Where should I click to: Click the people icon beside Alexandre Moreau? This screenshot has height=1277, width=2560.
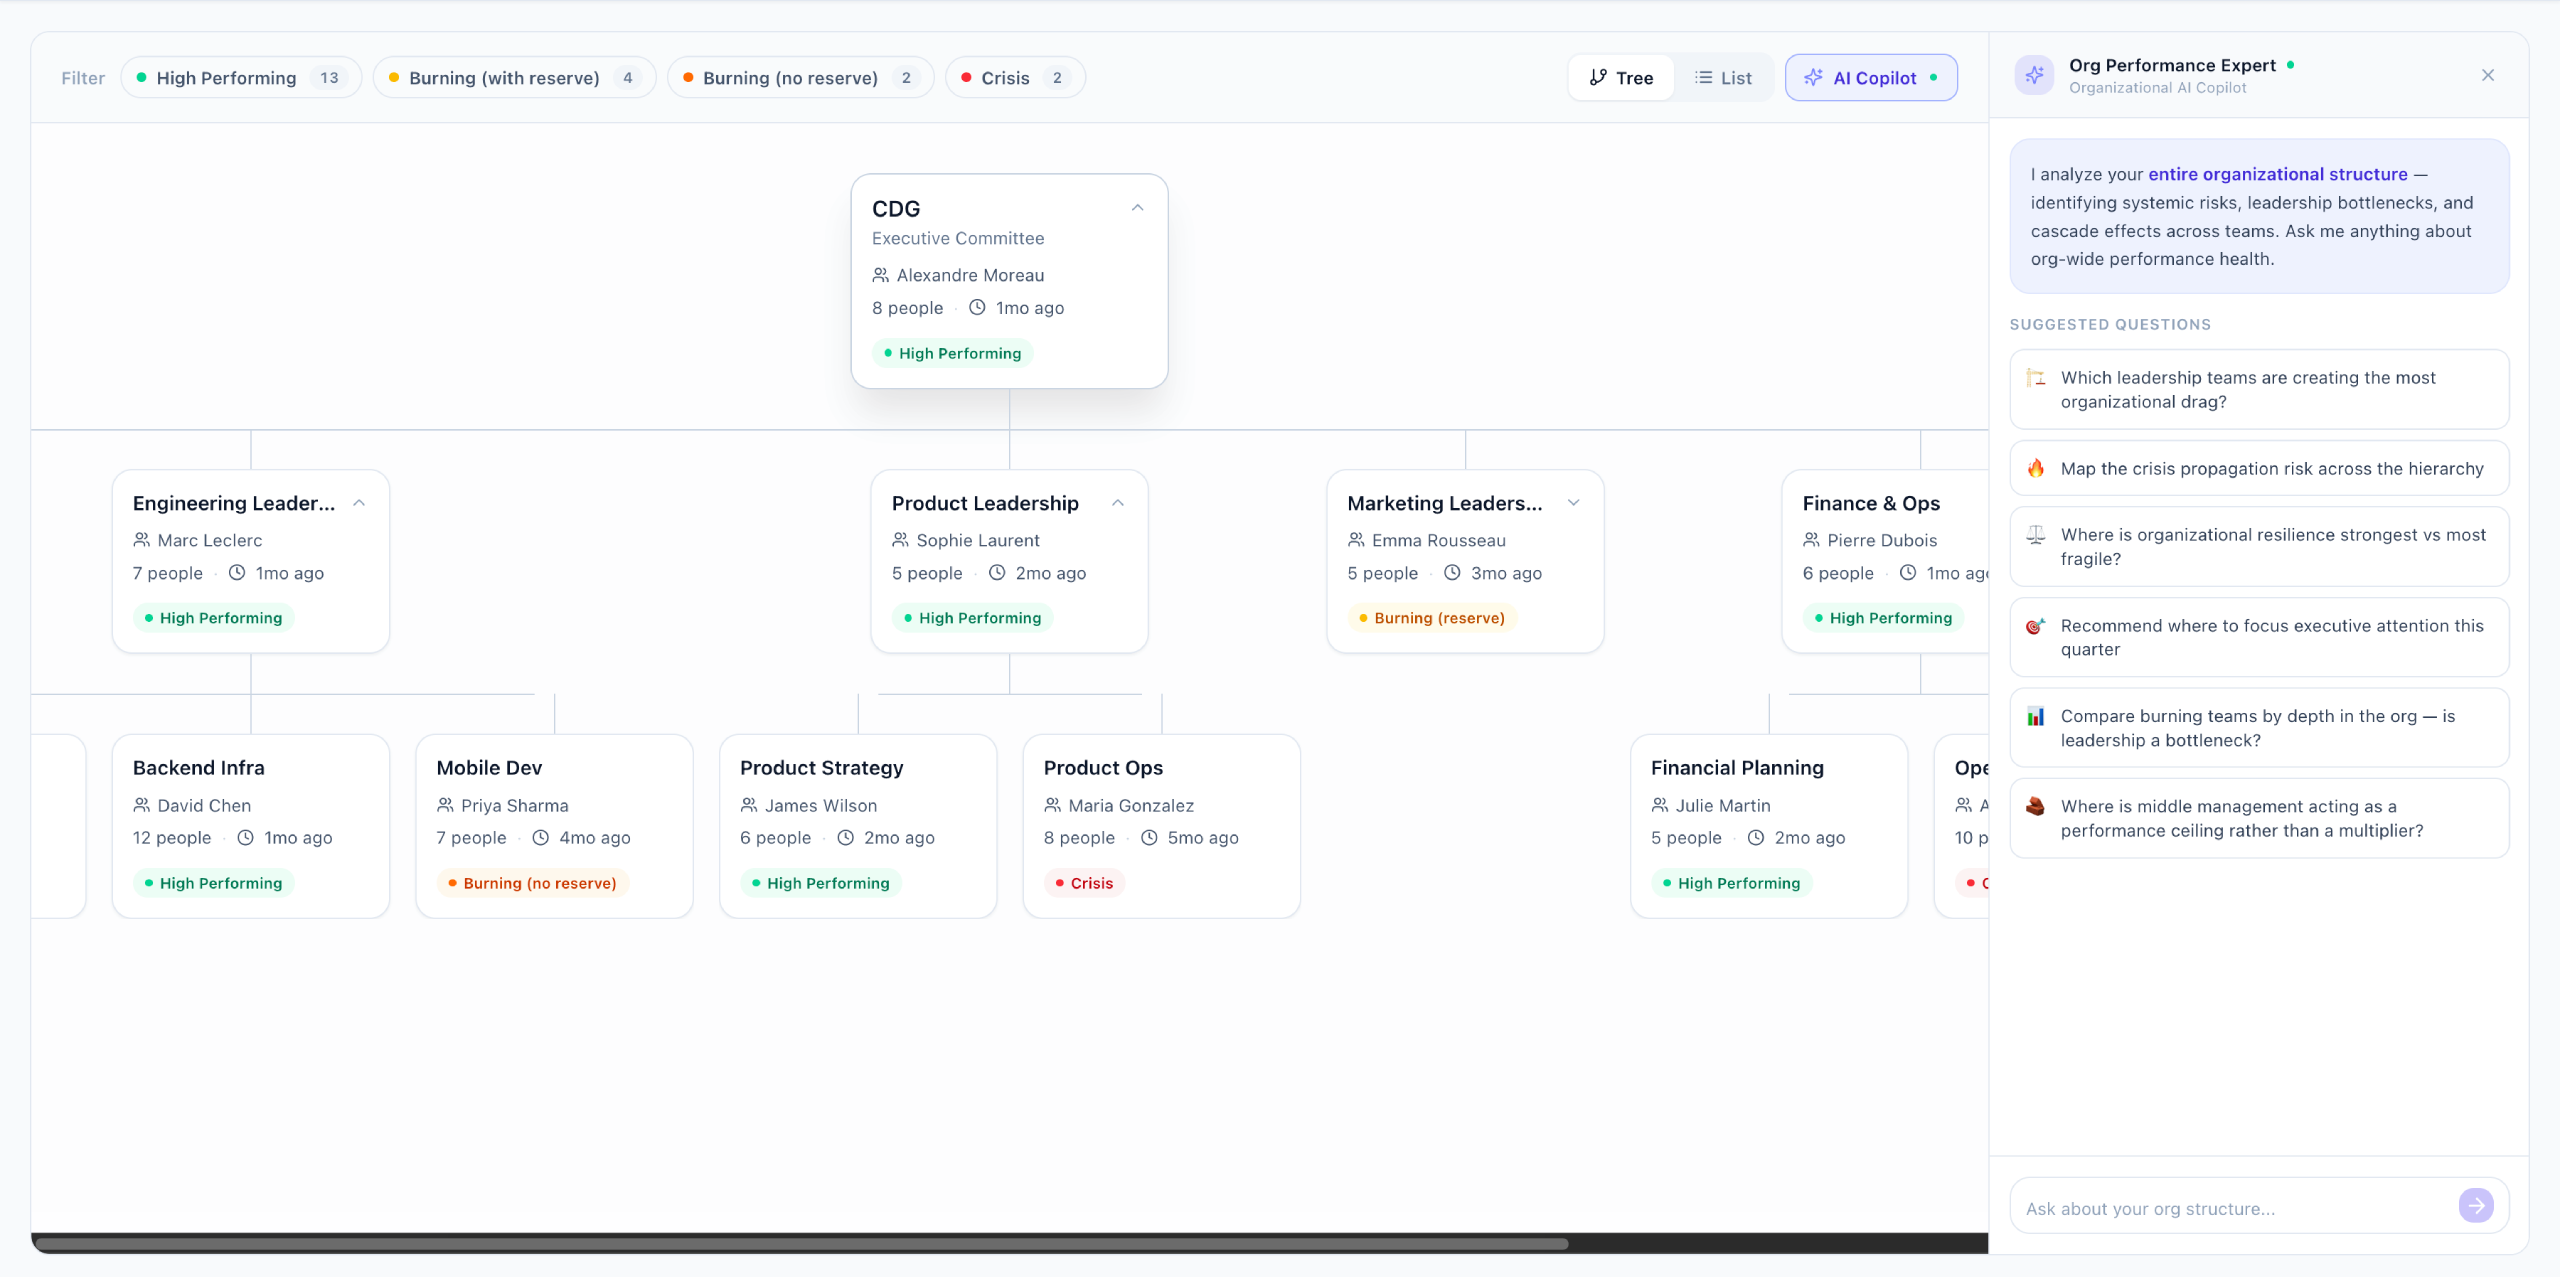880,275
